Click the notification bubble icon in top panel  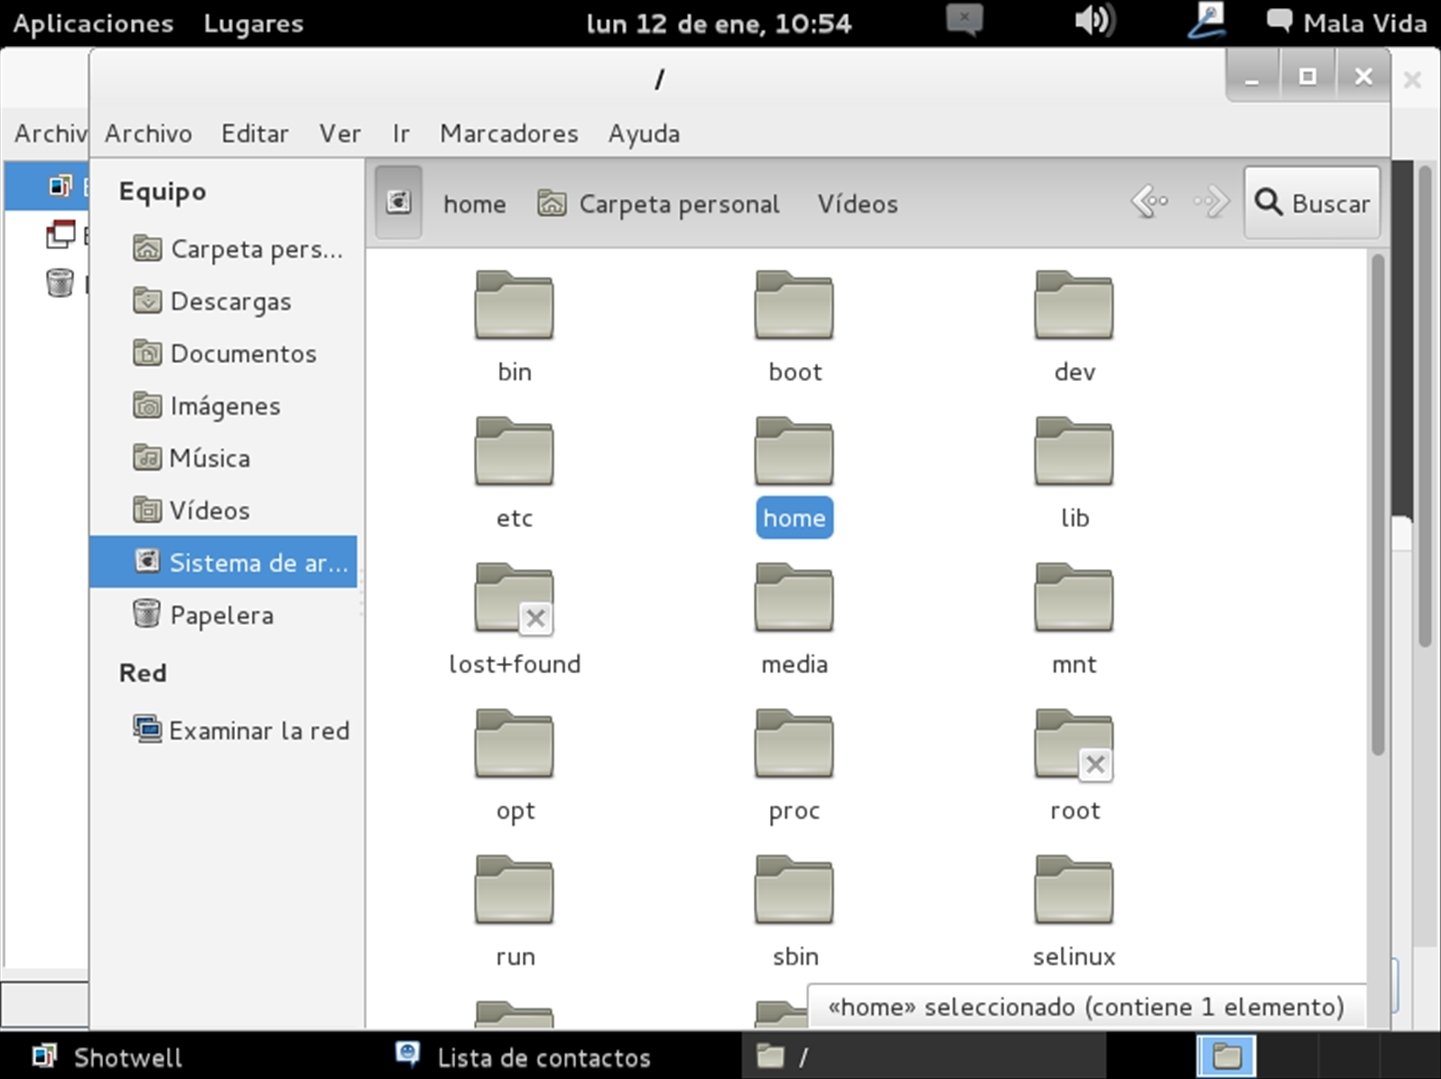964,20
